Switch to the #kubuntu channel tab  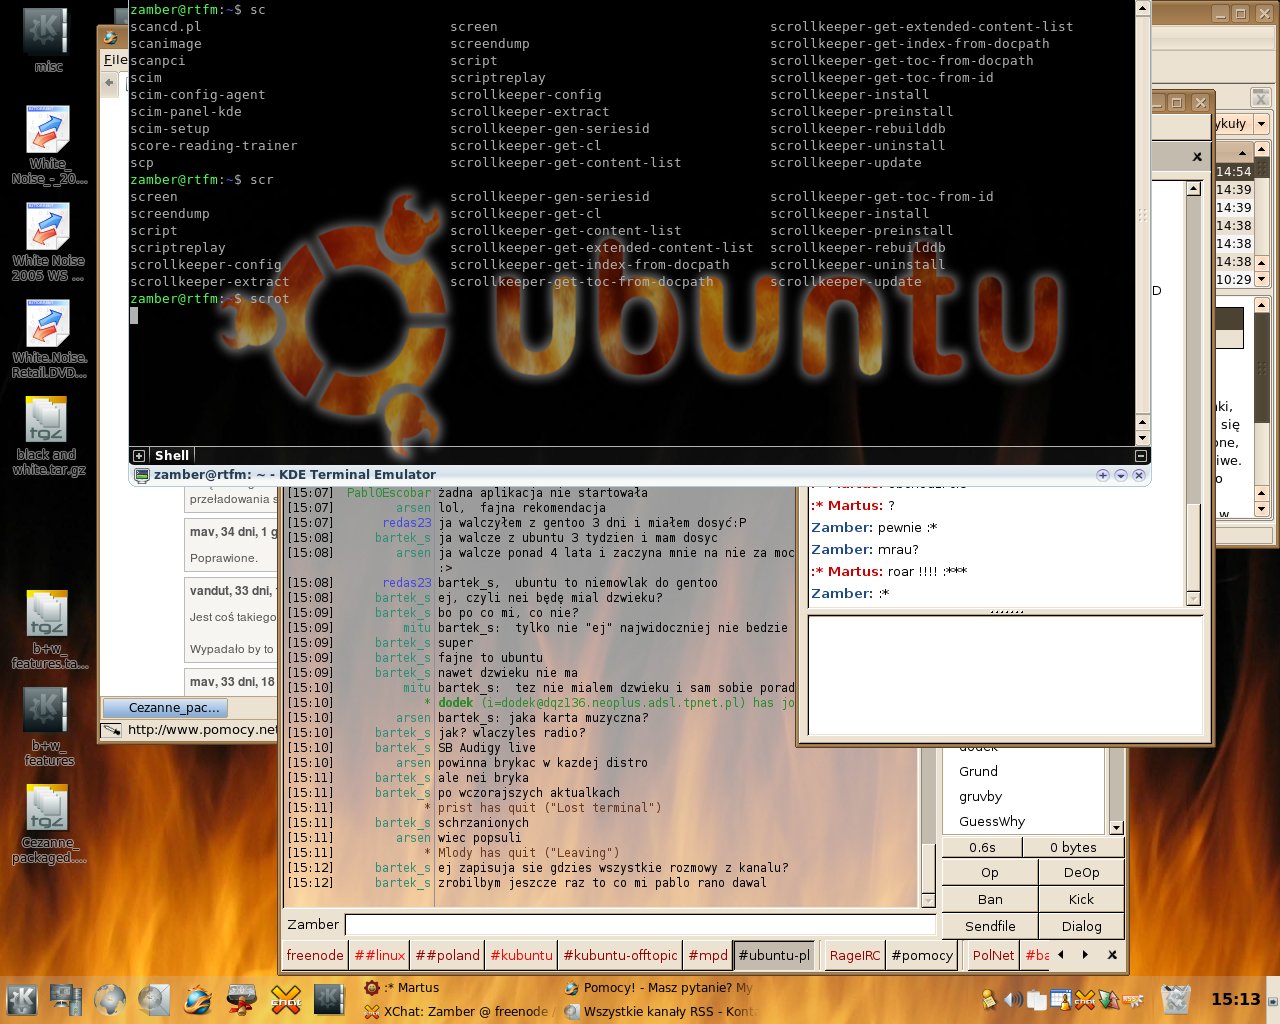coord(521,955)
